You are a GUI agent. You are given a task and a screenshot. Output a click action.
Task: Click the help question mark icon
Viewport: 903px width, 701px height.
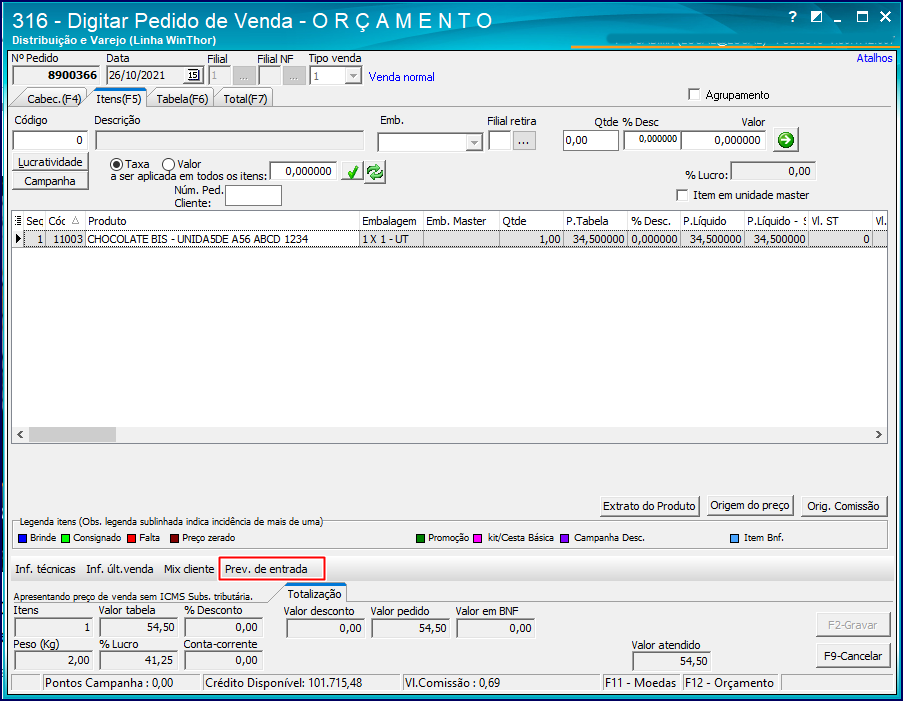(x=792, y=17)
